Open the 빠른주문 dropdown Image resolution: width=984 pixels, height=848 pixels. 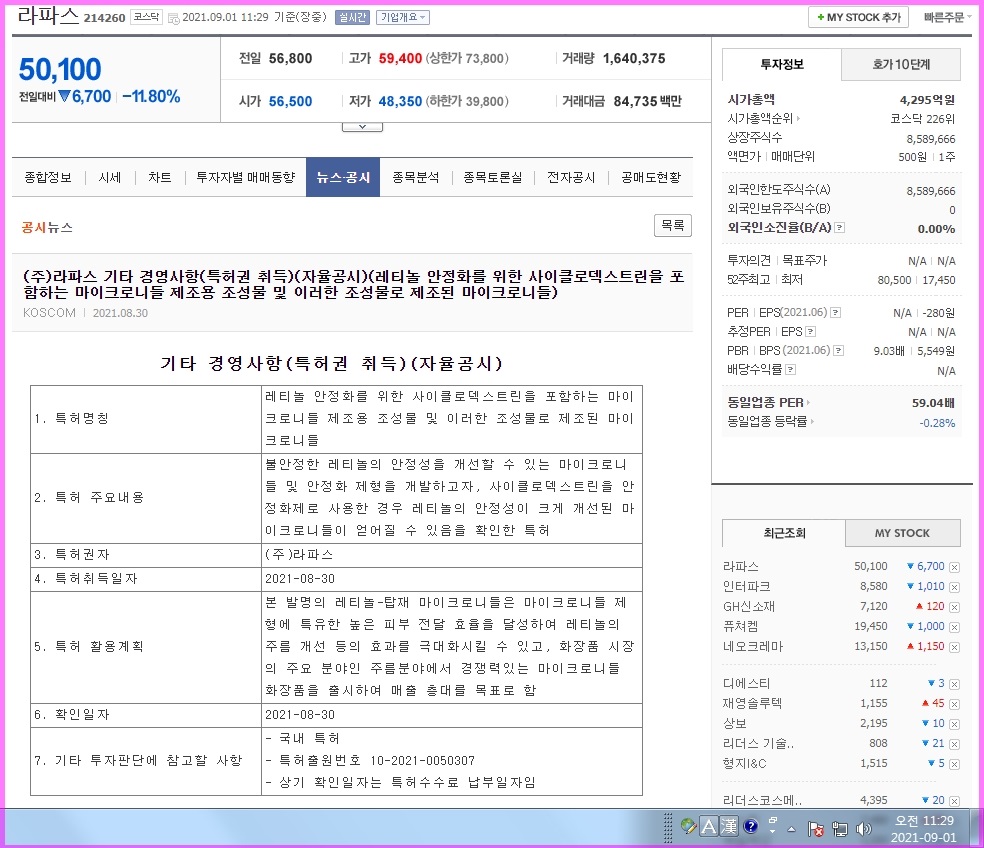[x=947, y=18]
